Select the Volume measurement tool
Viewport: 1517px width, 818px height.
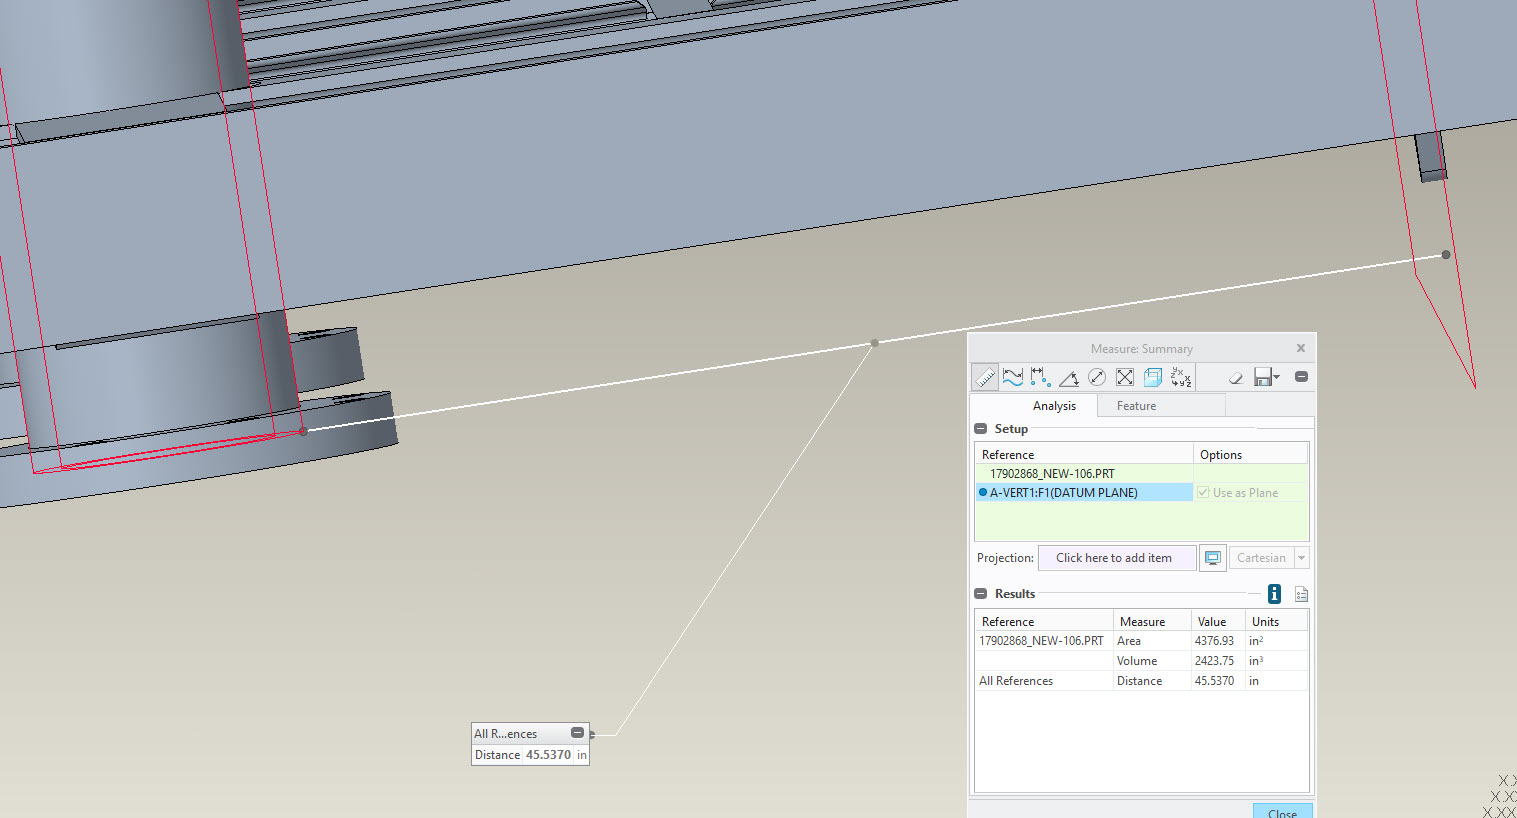coord(1152,376)
